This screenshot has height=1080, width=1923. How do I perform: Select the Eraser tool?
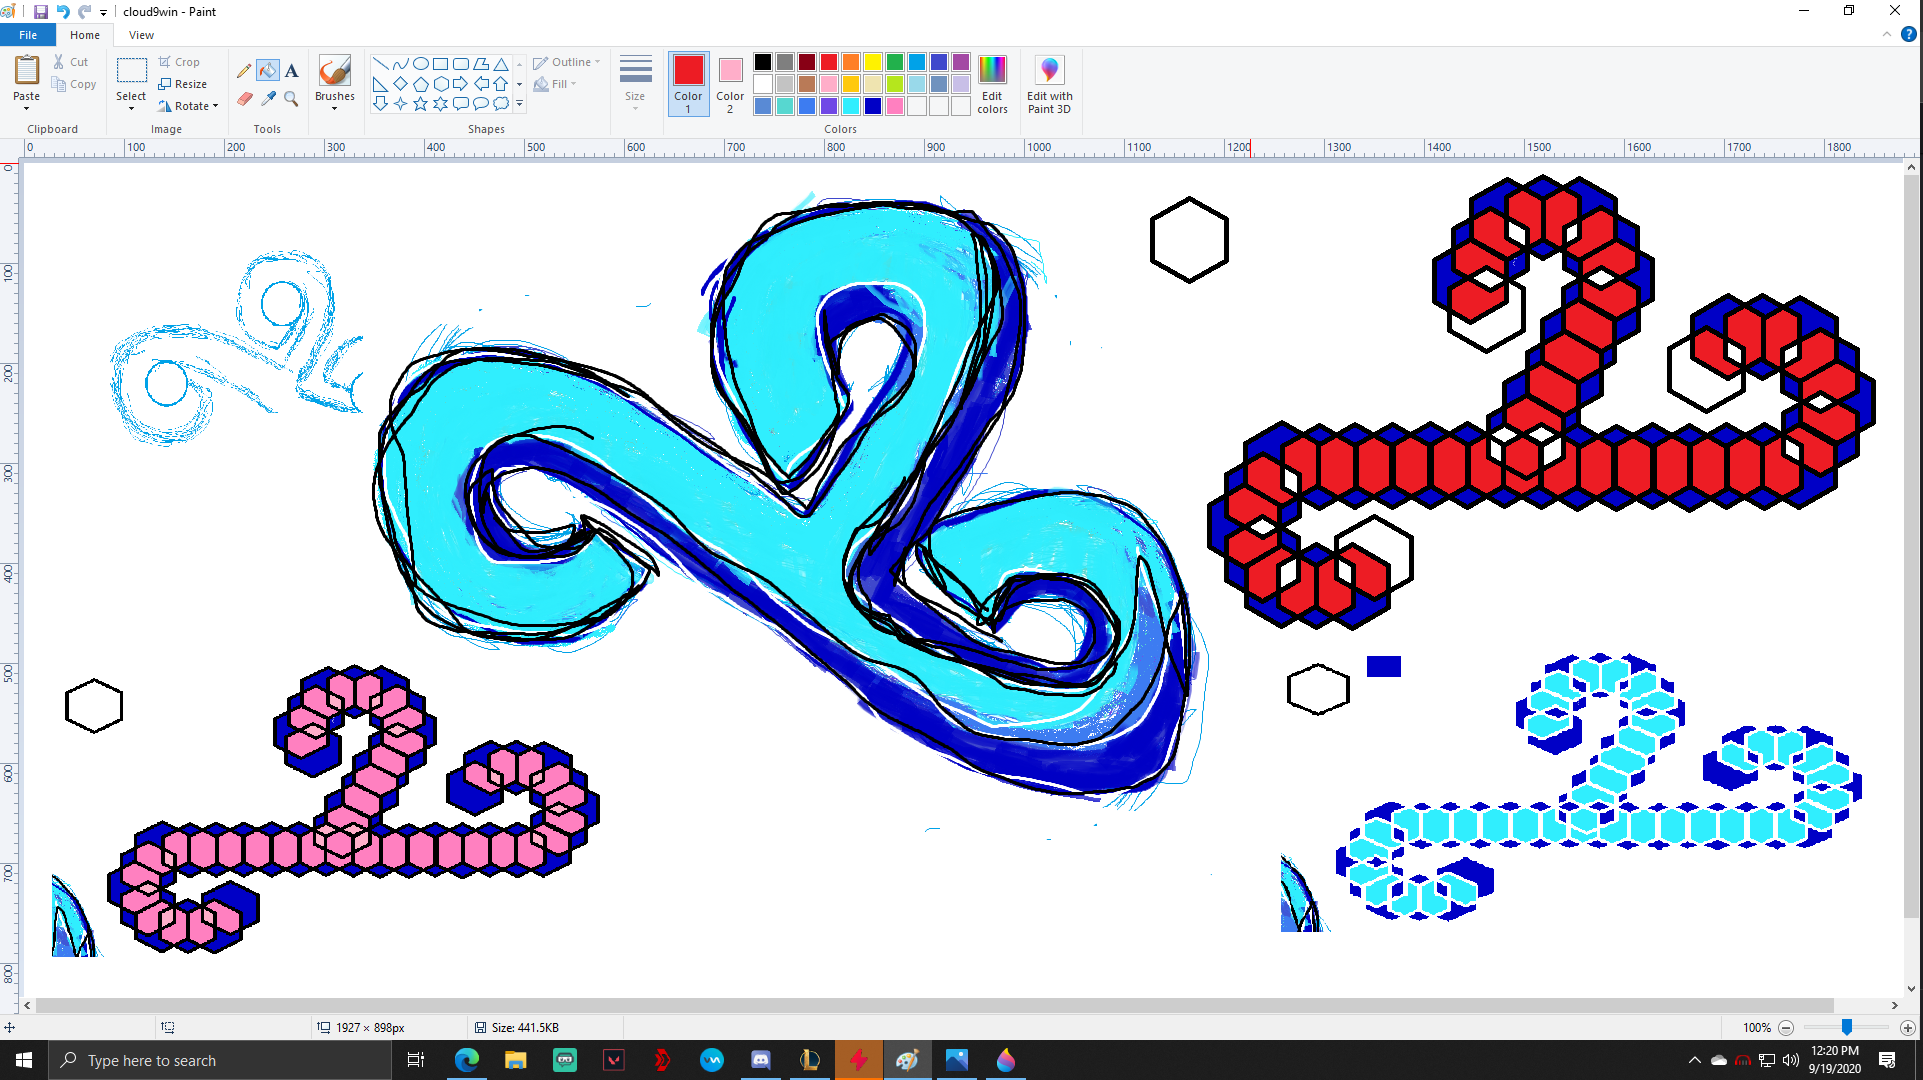[x=244, y=98]
